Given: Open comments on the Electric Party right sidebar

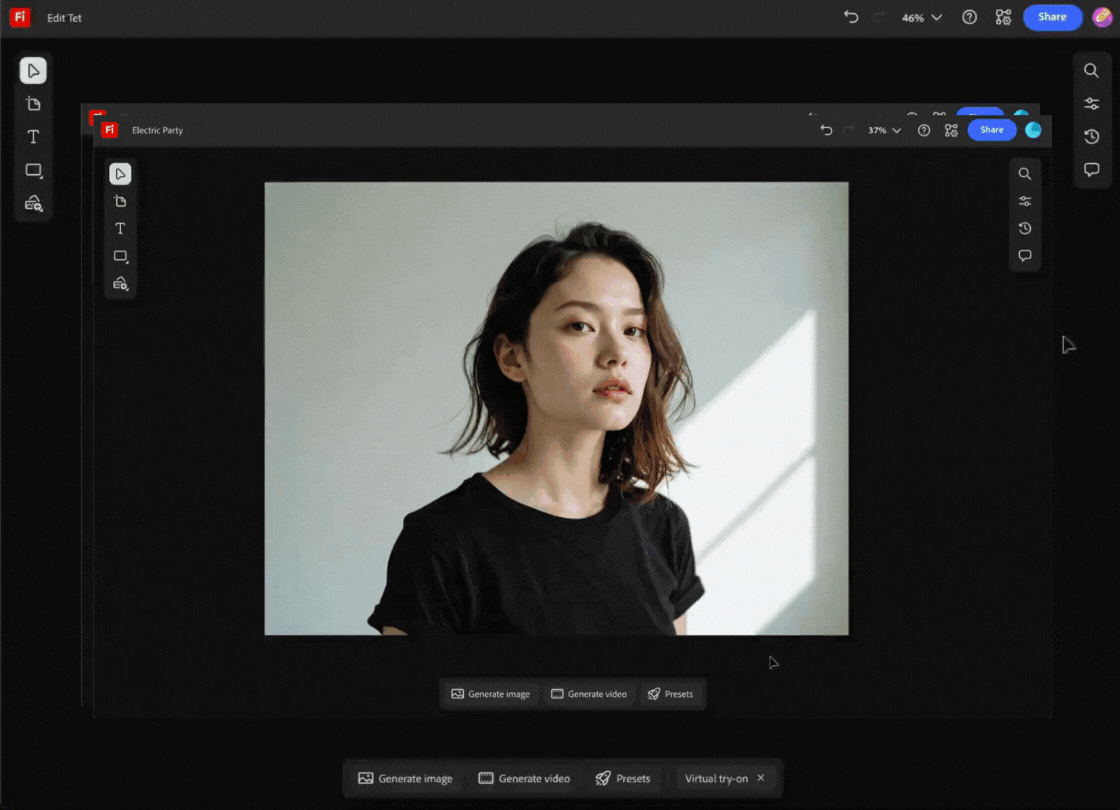Looking at the screenshot, I should pos(1025,256).
